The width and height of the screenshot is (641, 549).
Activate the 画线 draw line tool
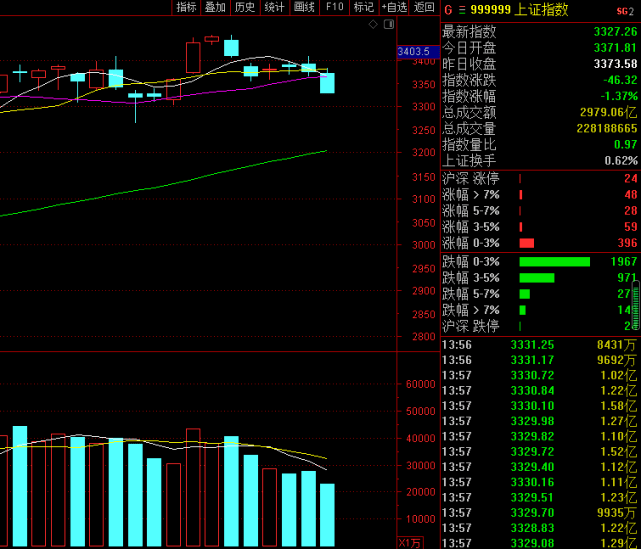pos(305,7)
